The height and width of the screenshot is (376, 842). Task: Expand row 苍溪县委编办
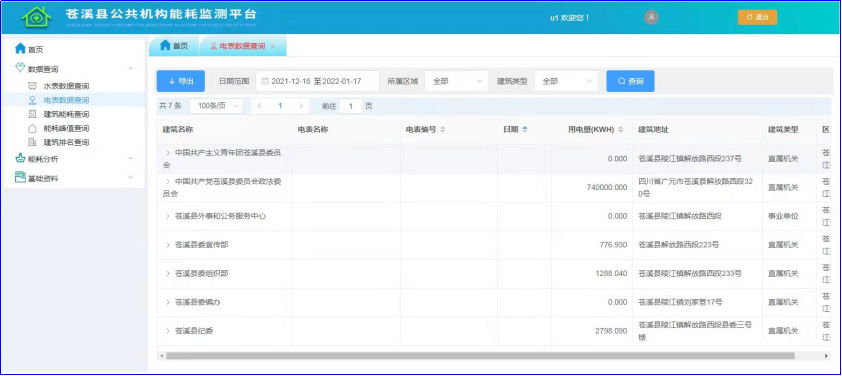click(168, 302)
